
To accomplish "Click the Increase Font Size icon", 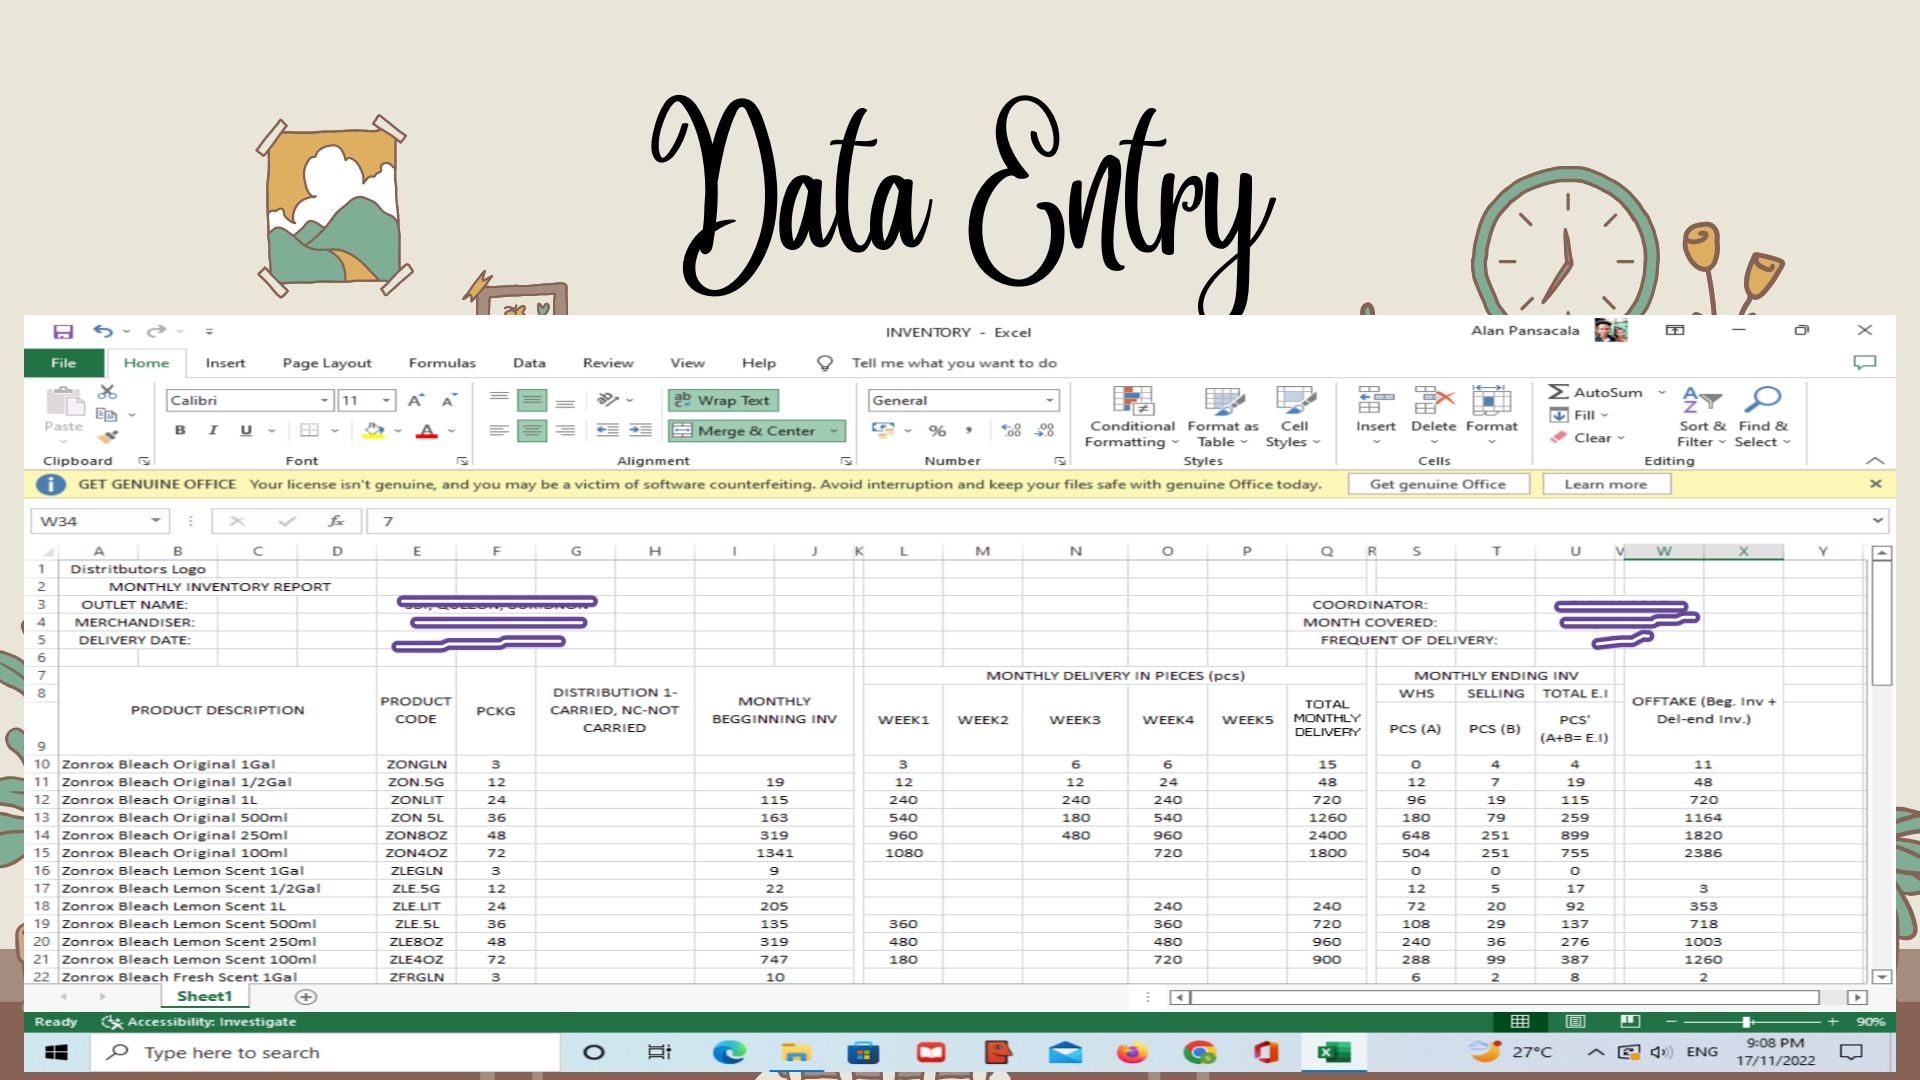I will (416, 401).
